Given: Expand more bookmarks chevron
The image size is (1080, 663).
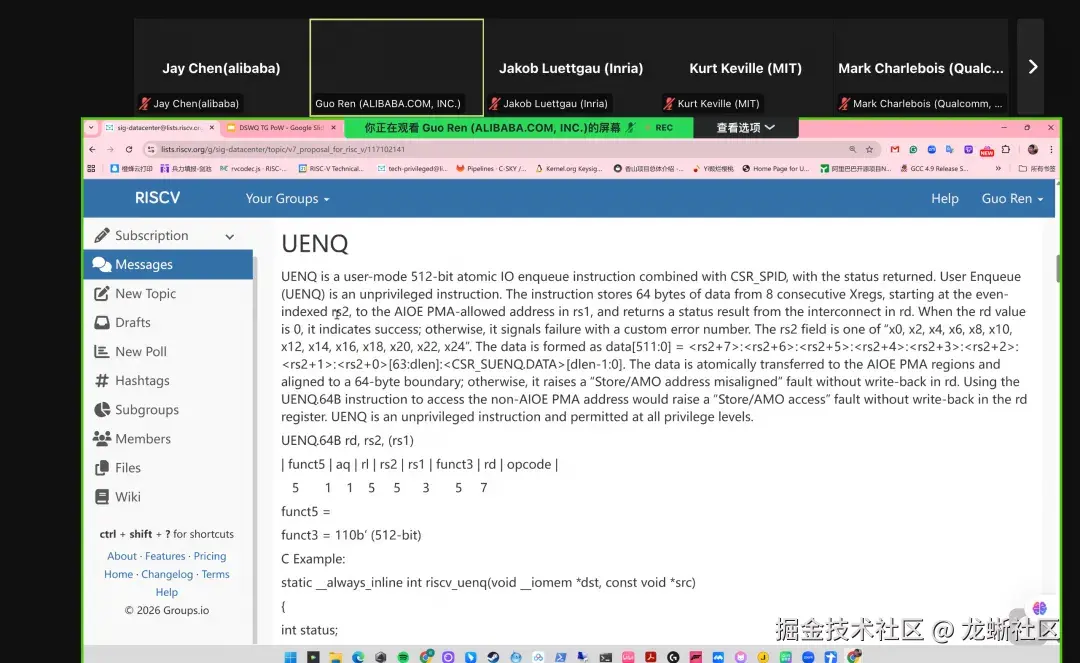Looking at the screenshot, I should [x=998, y=168].
